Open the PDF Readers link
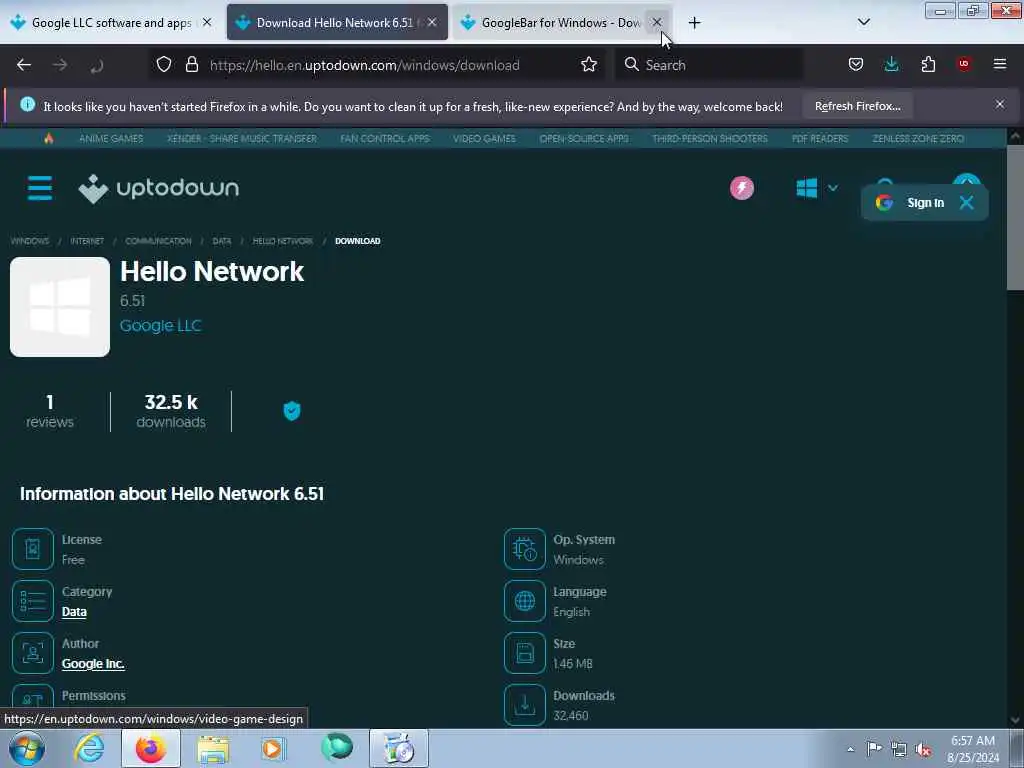1024x768 pixels. 820,138
